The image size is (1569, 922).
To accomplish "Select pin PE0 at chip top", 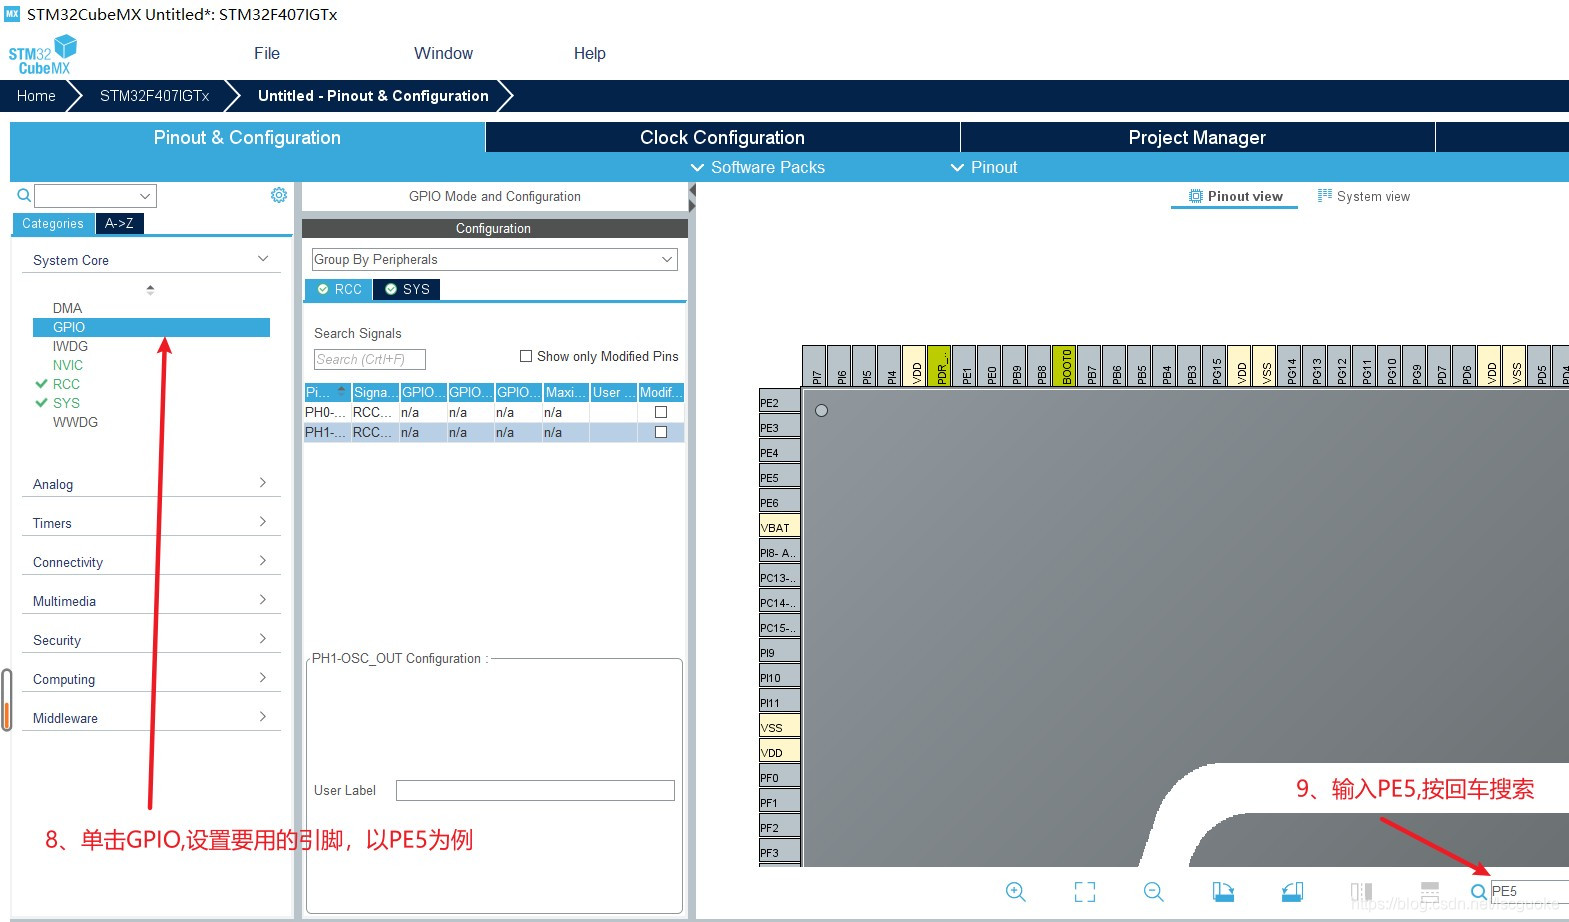I will (989, 366).
